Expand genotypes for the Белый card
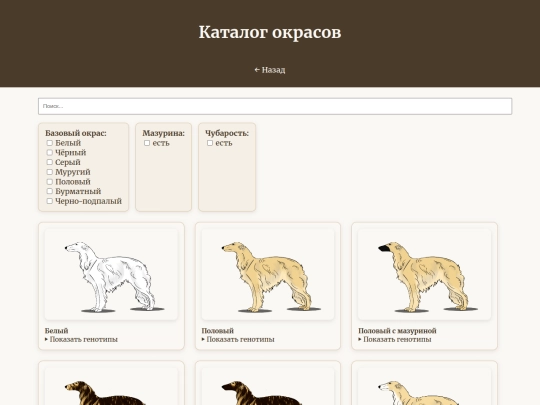This screenshot has height=405, width=540. [x=81, y=339]
